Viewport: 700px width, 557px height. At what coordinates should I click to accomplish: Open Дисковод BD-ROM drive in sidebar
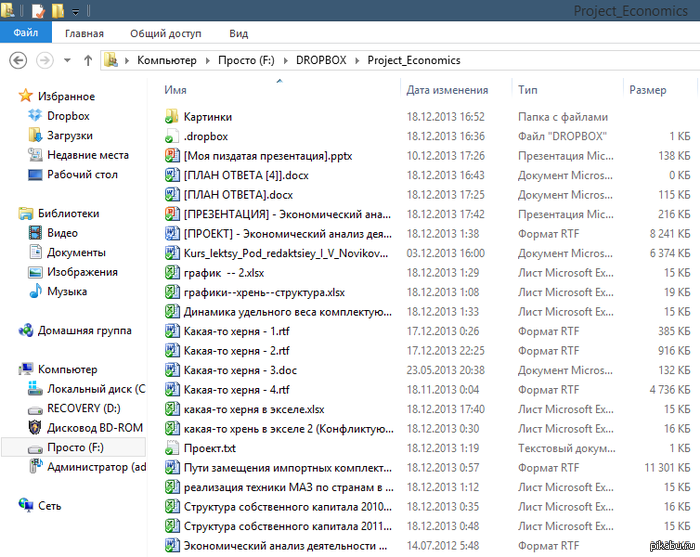(96, 427)
